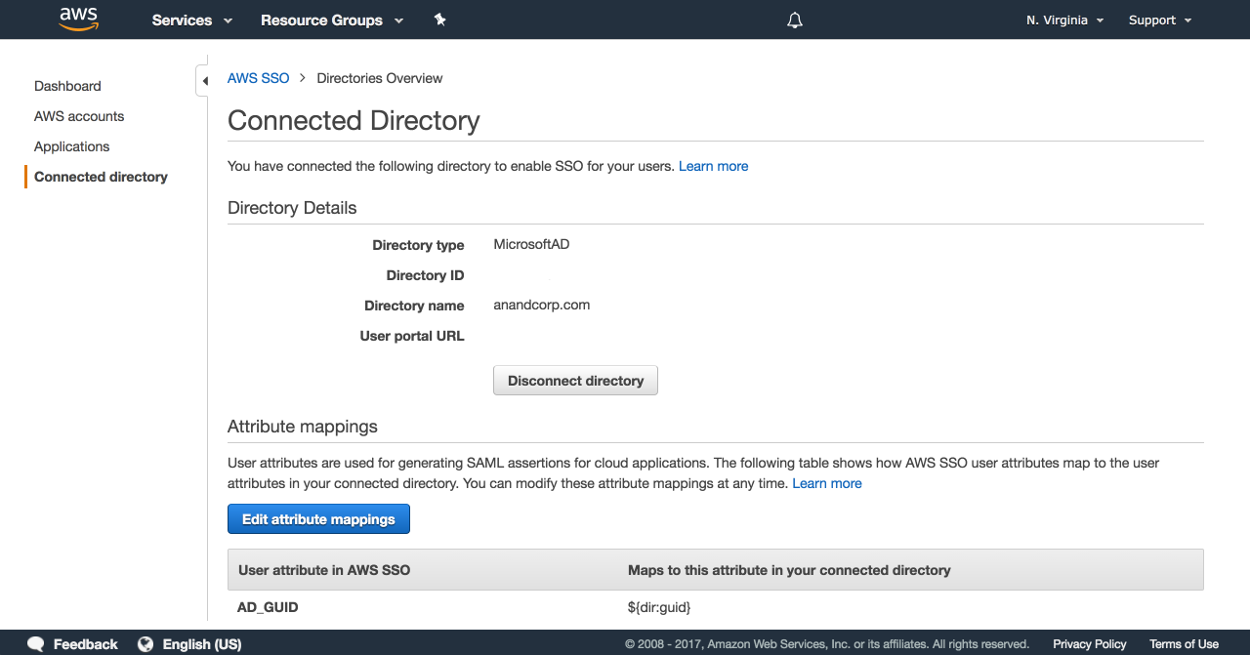Click Learn more beside the SSO description
The height and width of the screenshot is (655, 1250).
coord(713,166)
